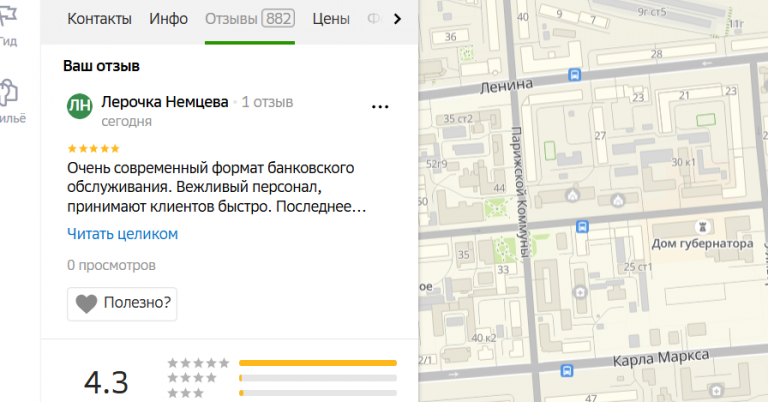
Task: Open the three-dots menu of your review
Action: [x=380, y=107]
